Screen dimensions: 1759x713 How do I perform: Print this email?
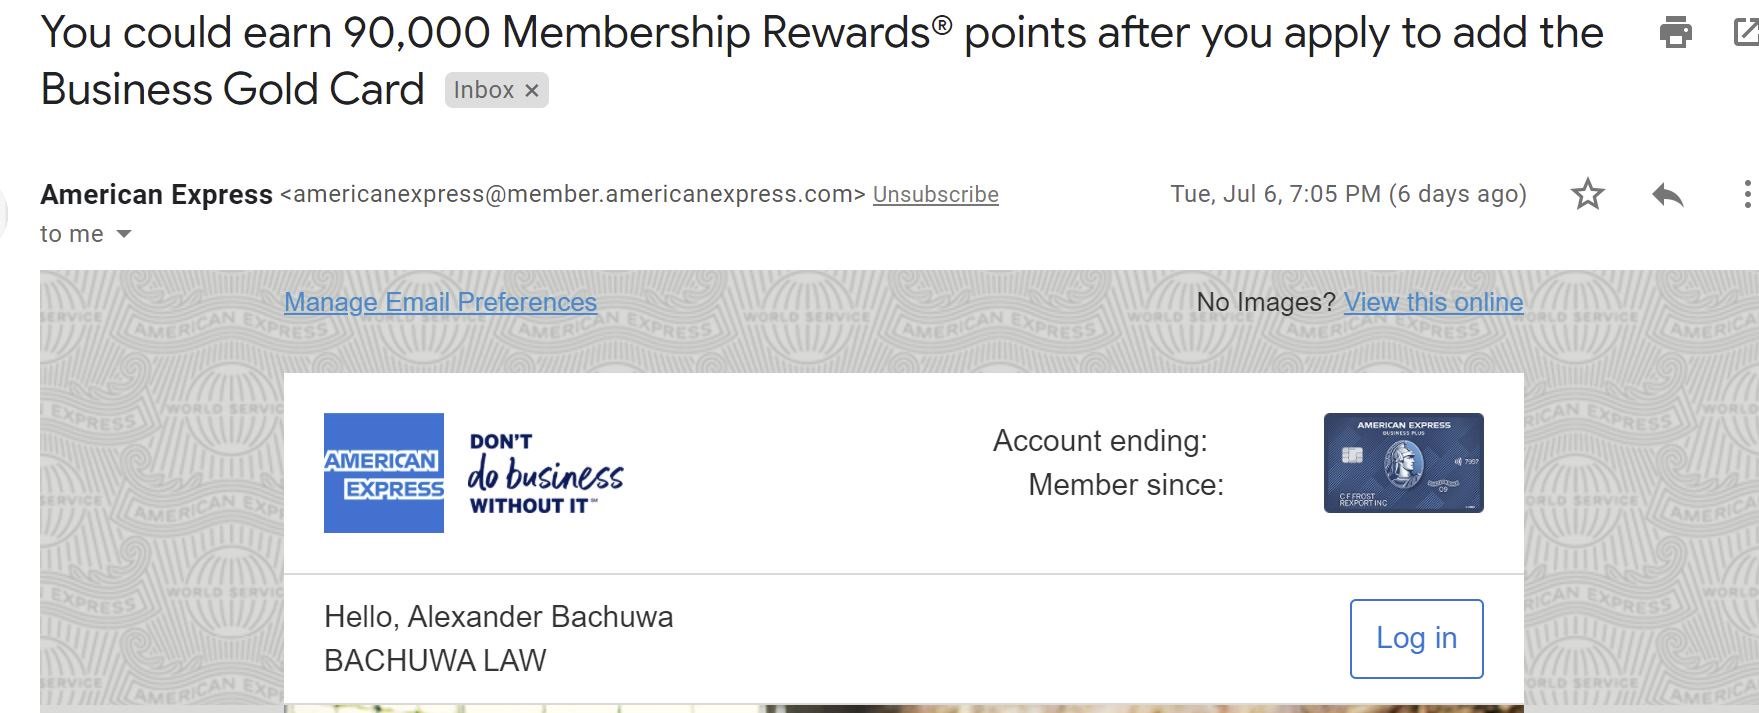(x=1675, y=33)
